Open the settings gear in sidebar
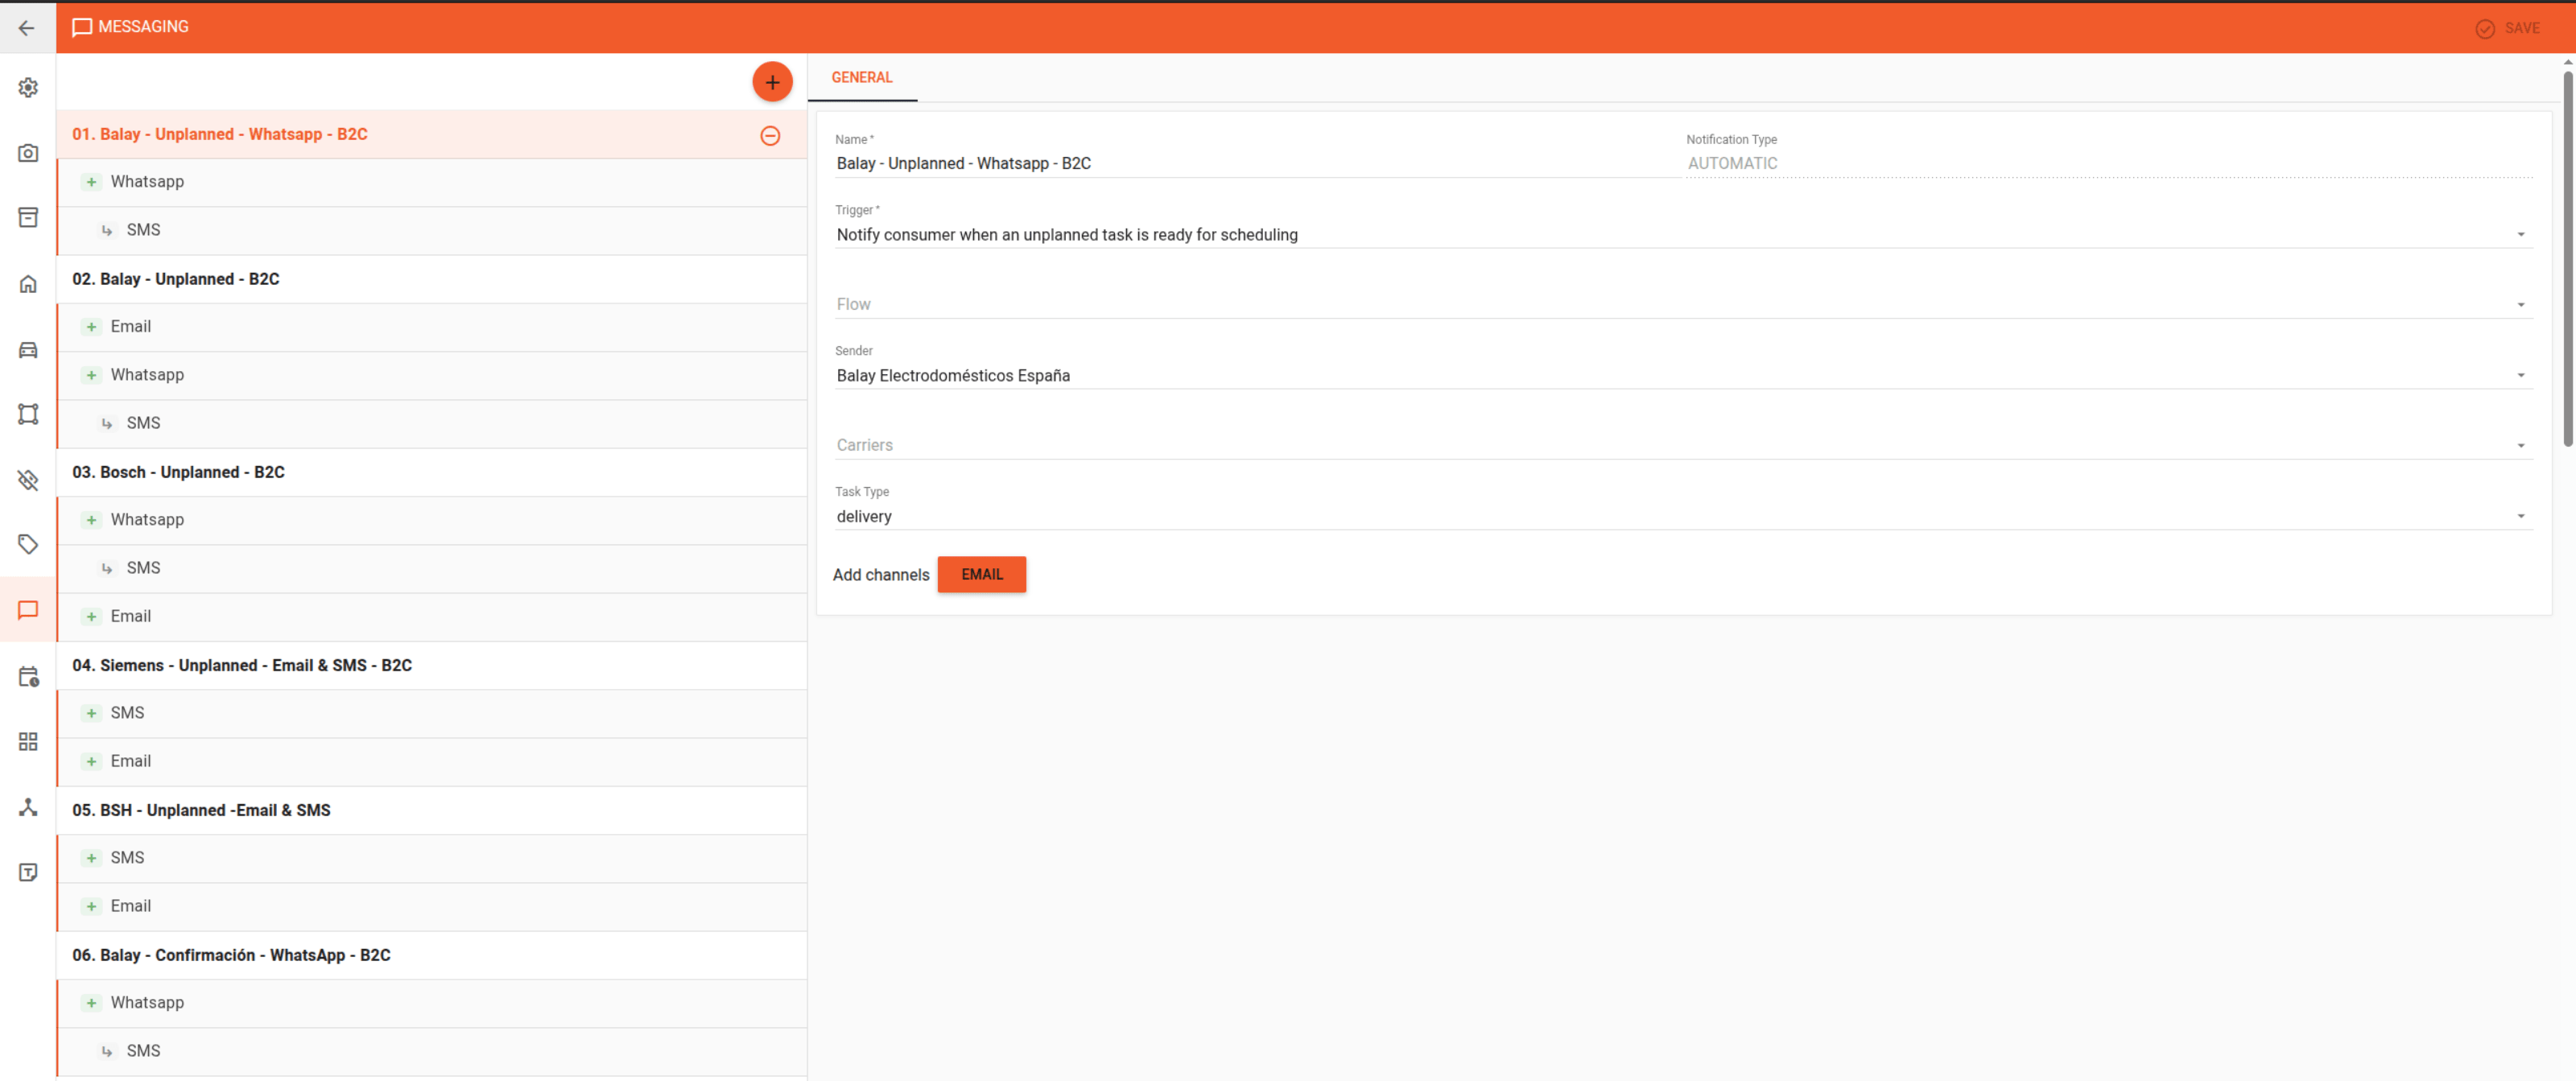 (x=28, y=88)
